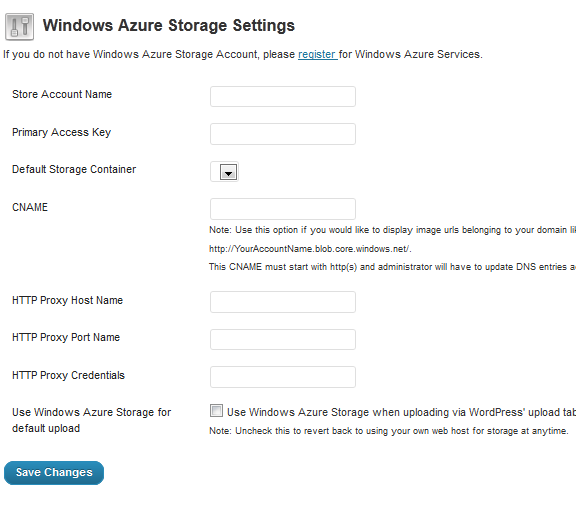Focus the HTTP Proxy Credentials field
The image size is (576, 522).
(282, 377)
